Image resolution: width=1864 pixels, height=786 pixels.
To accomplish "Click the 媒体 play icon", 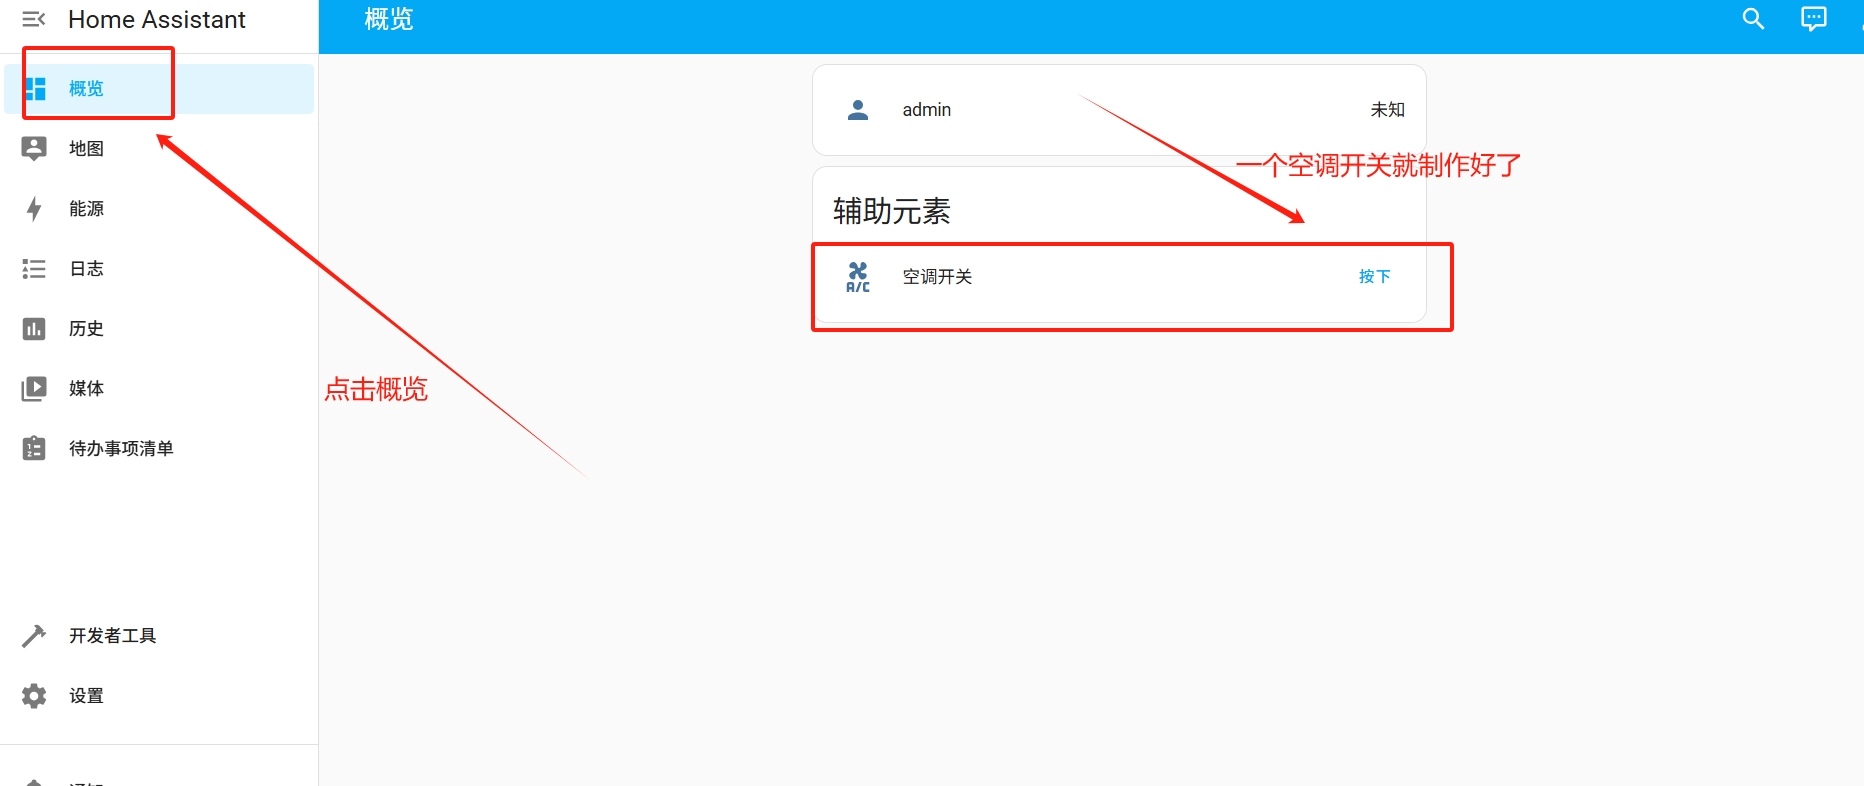I will pos(34,389).
